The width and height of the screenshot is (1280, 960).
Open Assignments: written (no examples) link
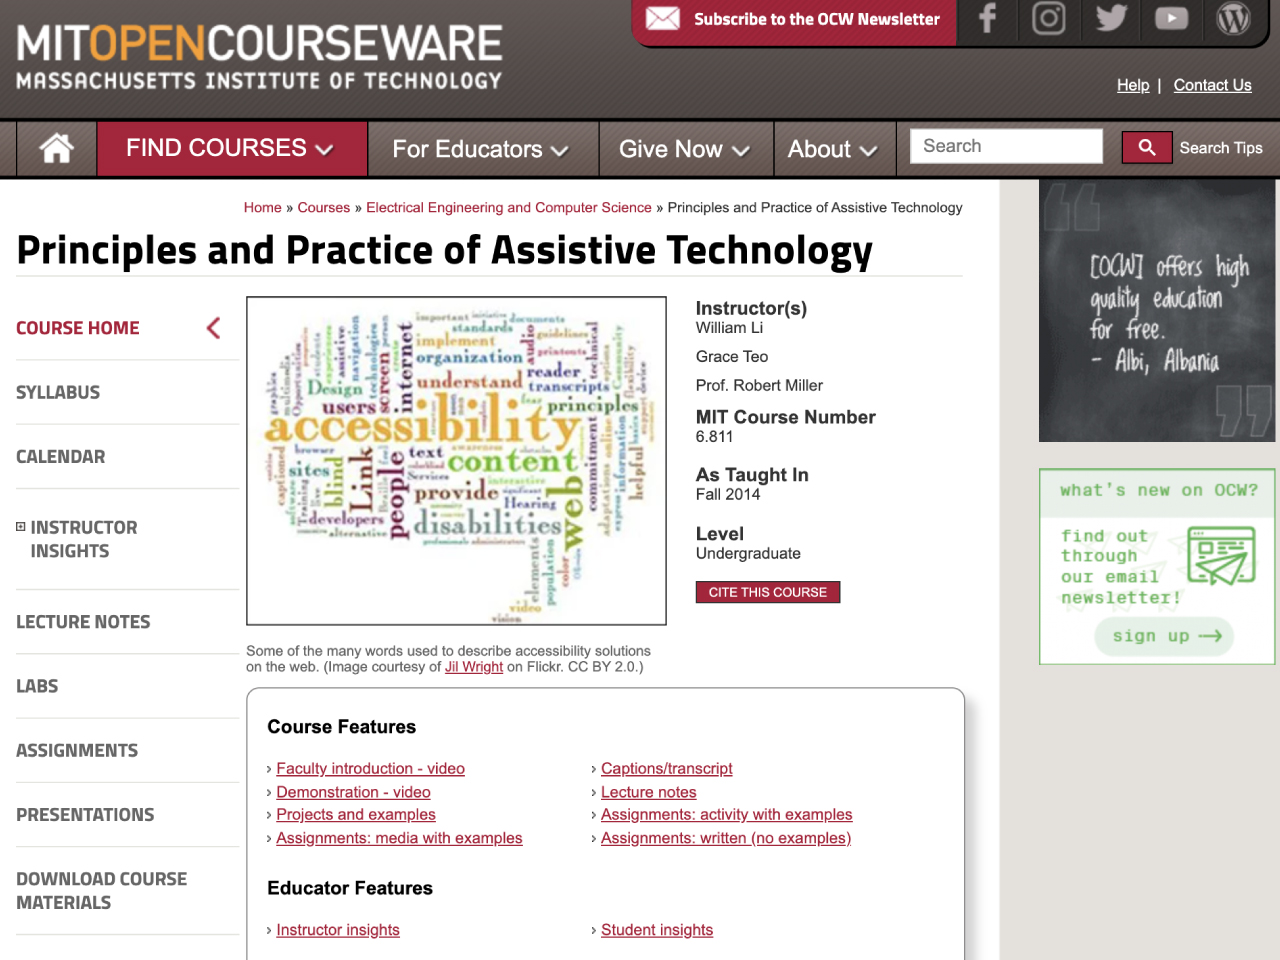tap(726, 838)
